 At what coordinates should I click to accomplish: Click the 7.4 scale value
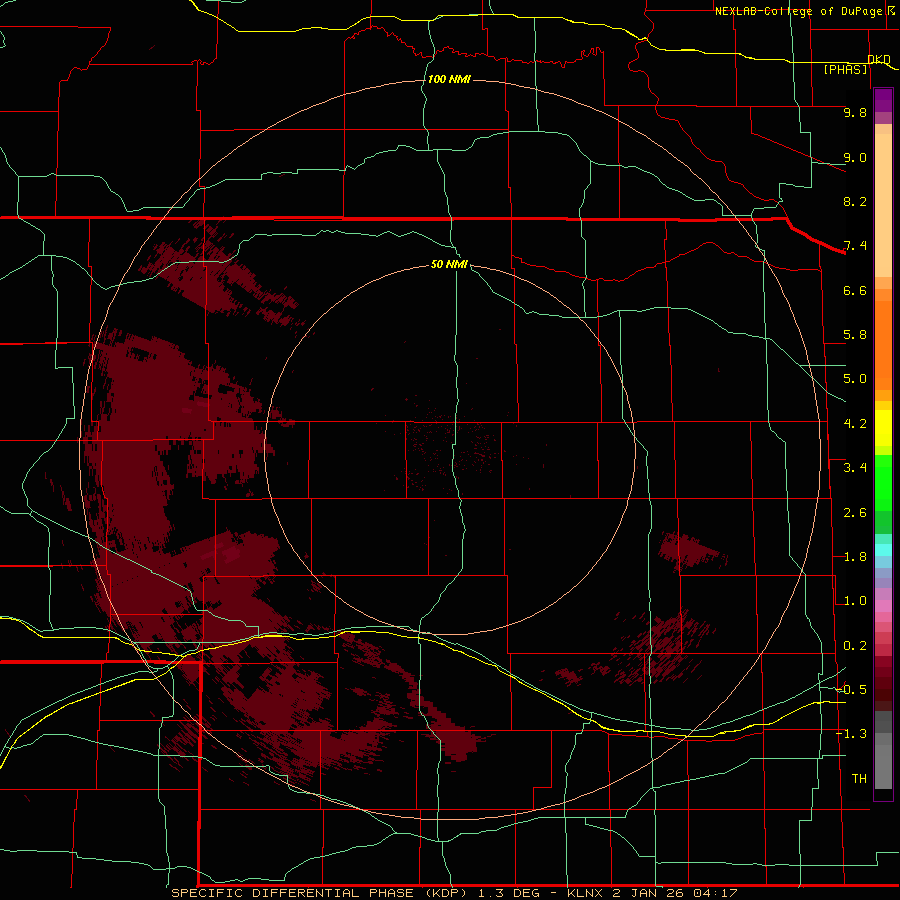(x=855, y=246)
